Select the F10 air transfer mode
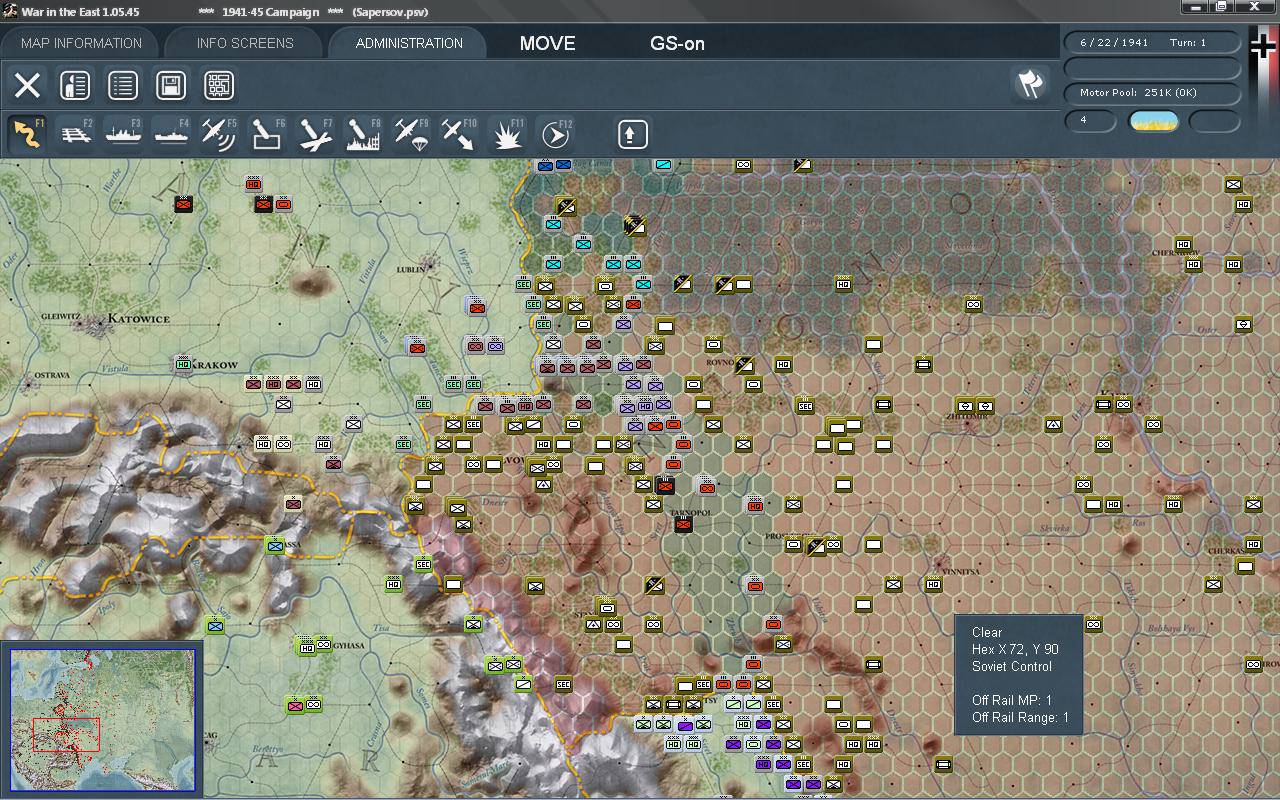The height and width of the screenshot is (800, 1280). [459, 134]
